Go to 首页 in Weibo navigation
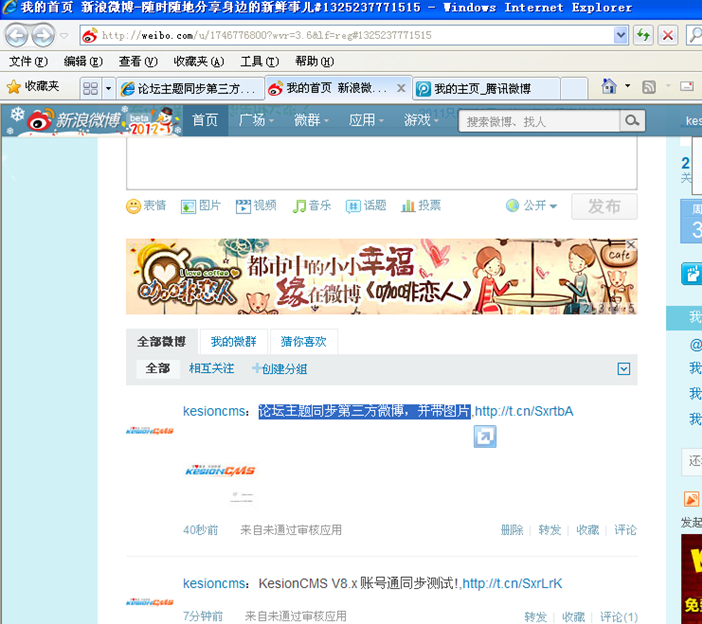Image resolution: width=702 pixels, height=624 pixels. pos(205,120)
